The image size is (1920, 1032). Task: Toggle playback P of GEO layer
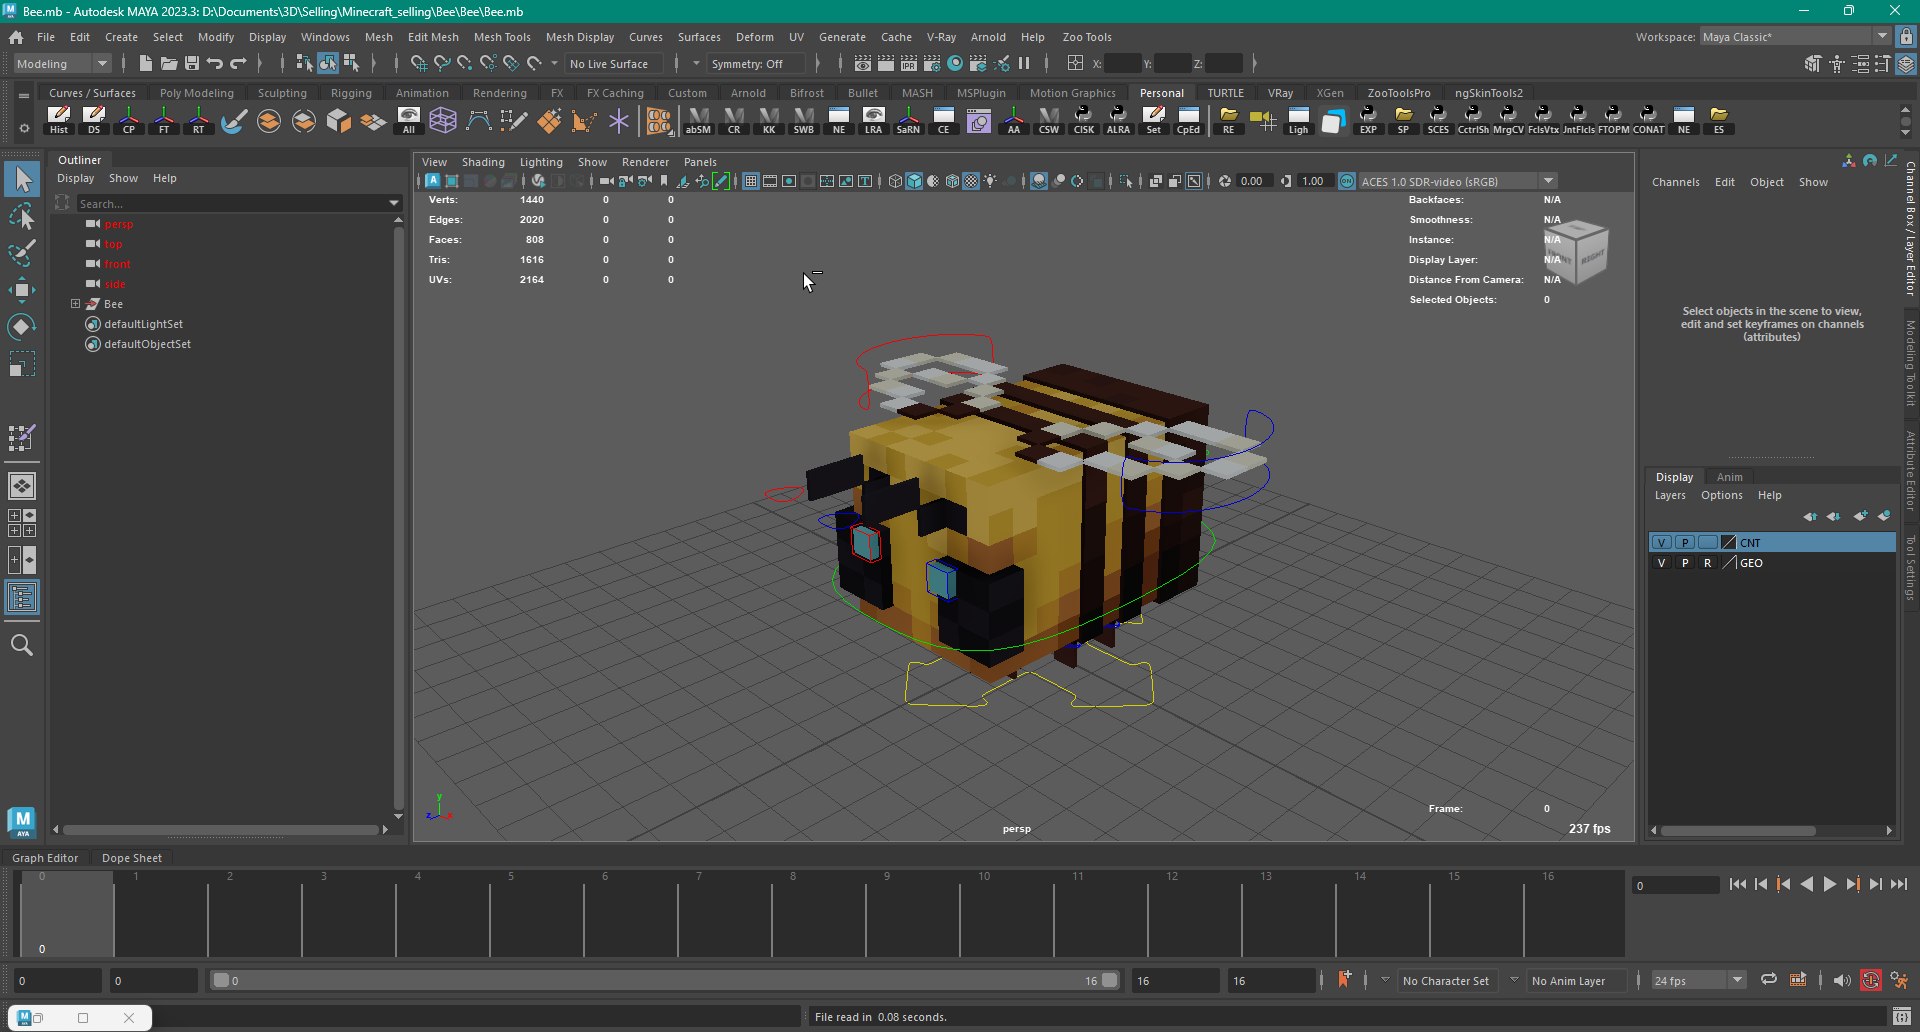1685,563
